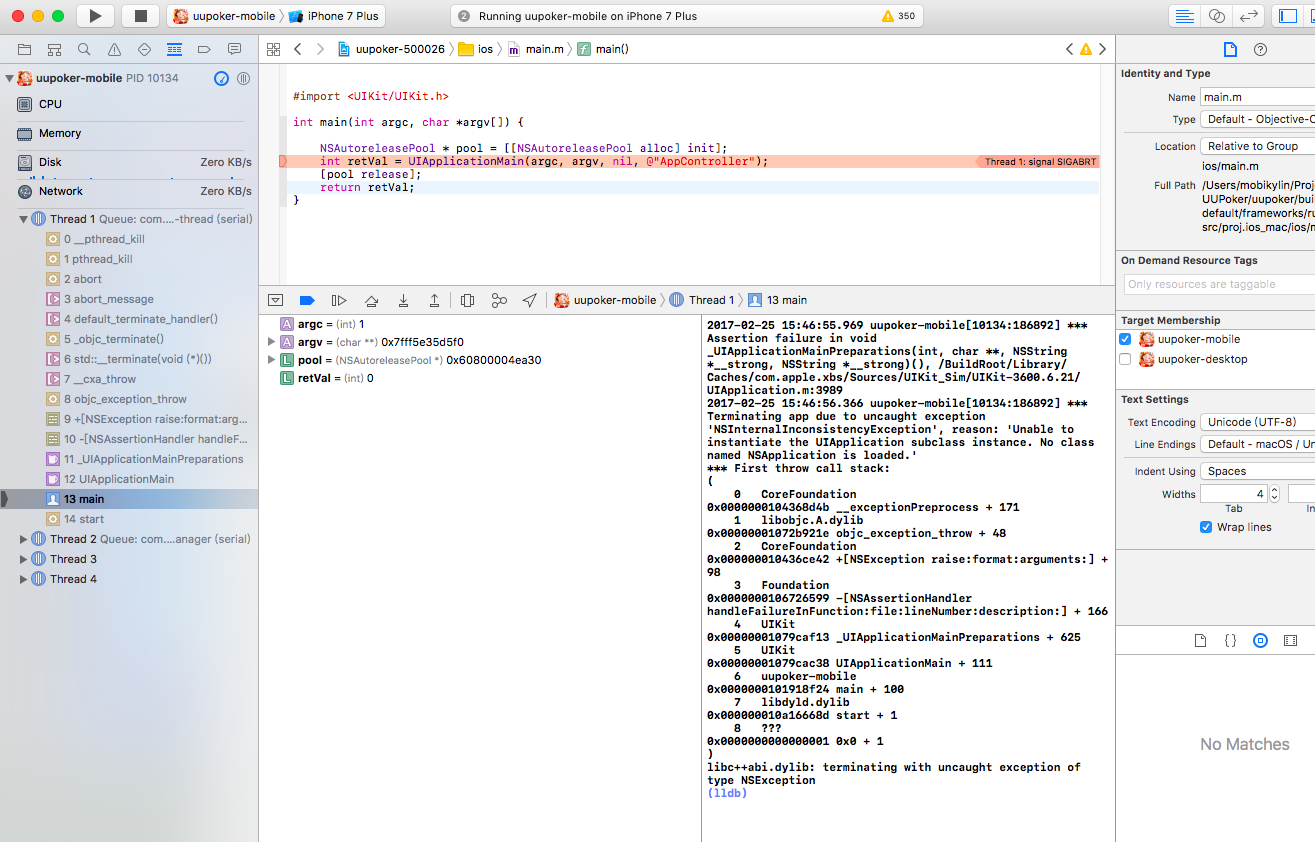
Task: Enable uupoker-desktop target membership checkbox
Action: (x=1125, y=360)
